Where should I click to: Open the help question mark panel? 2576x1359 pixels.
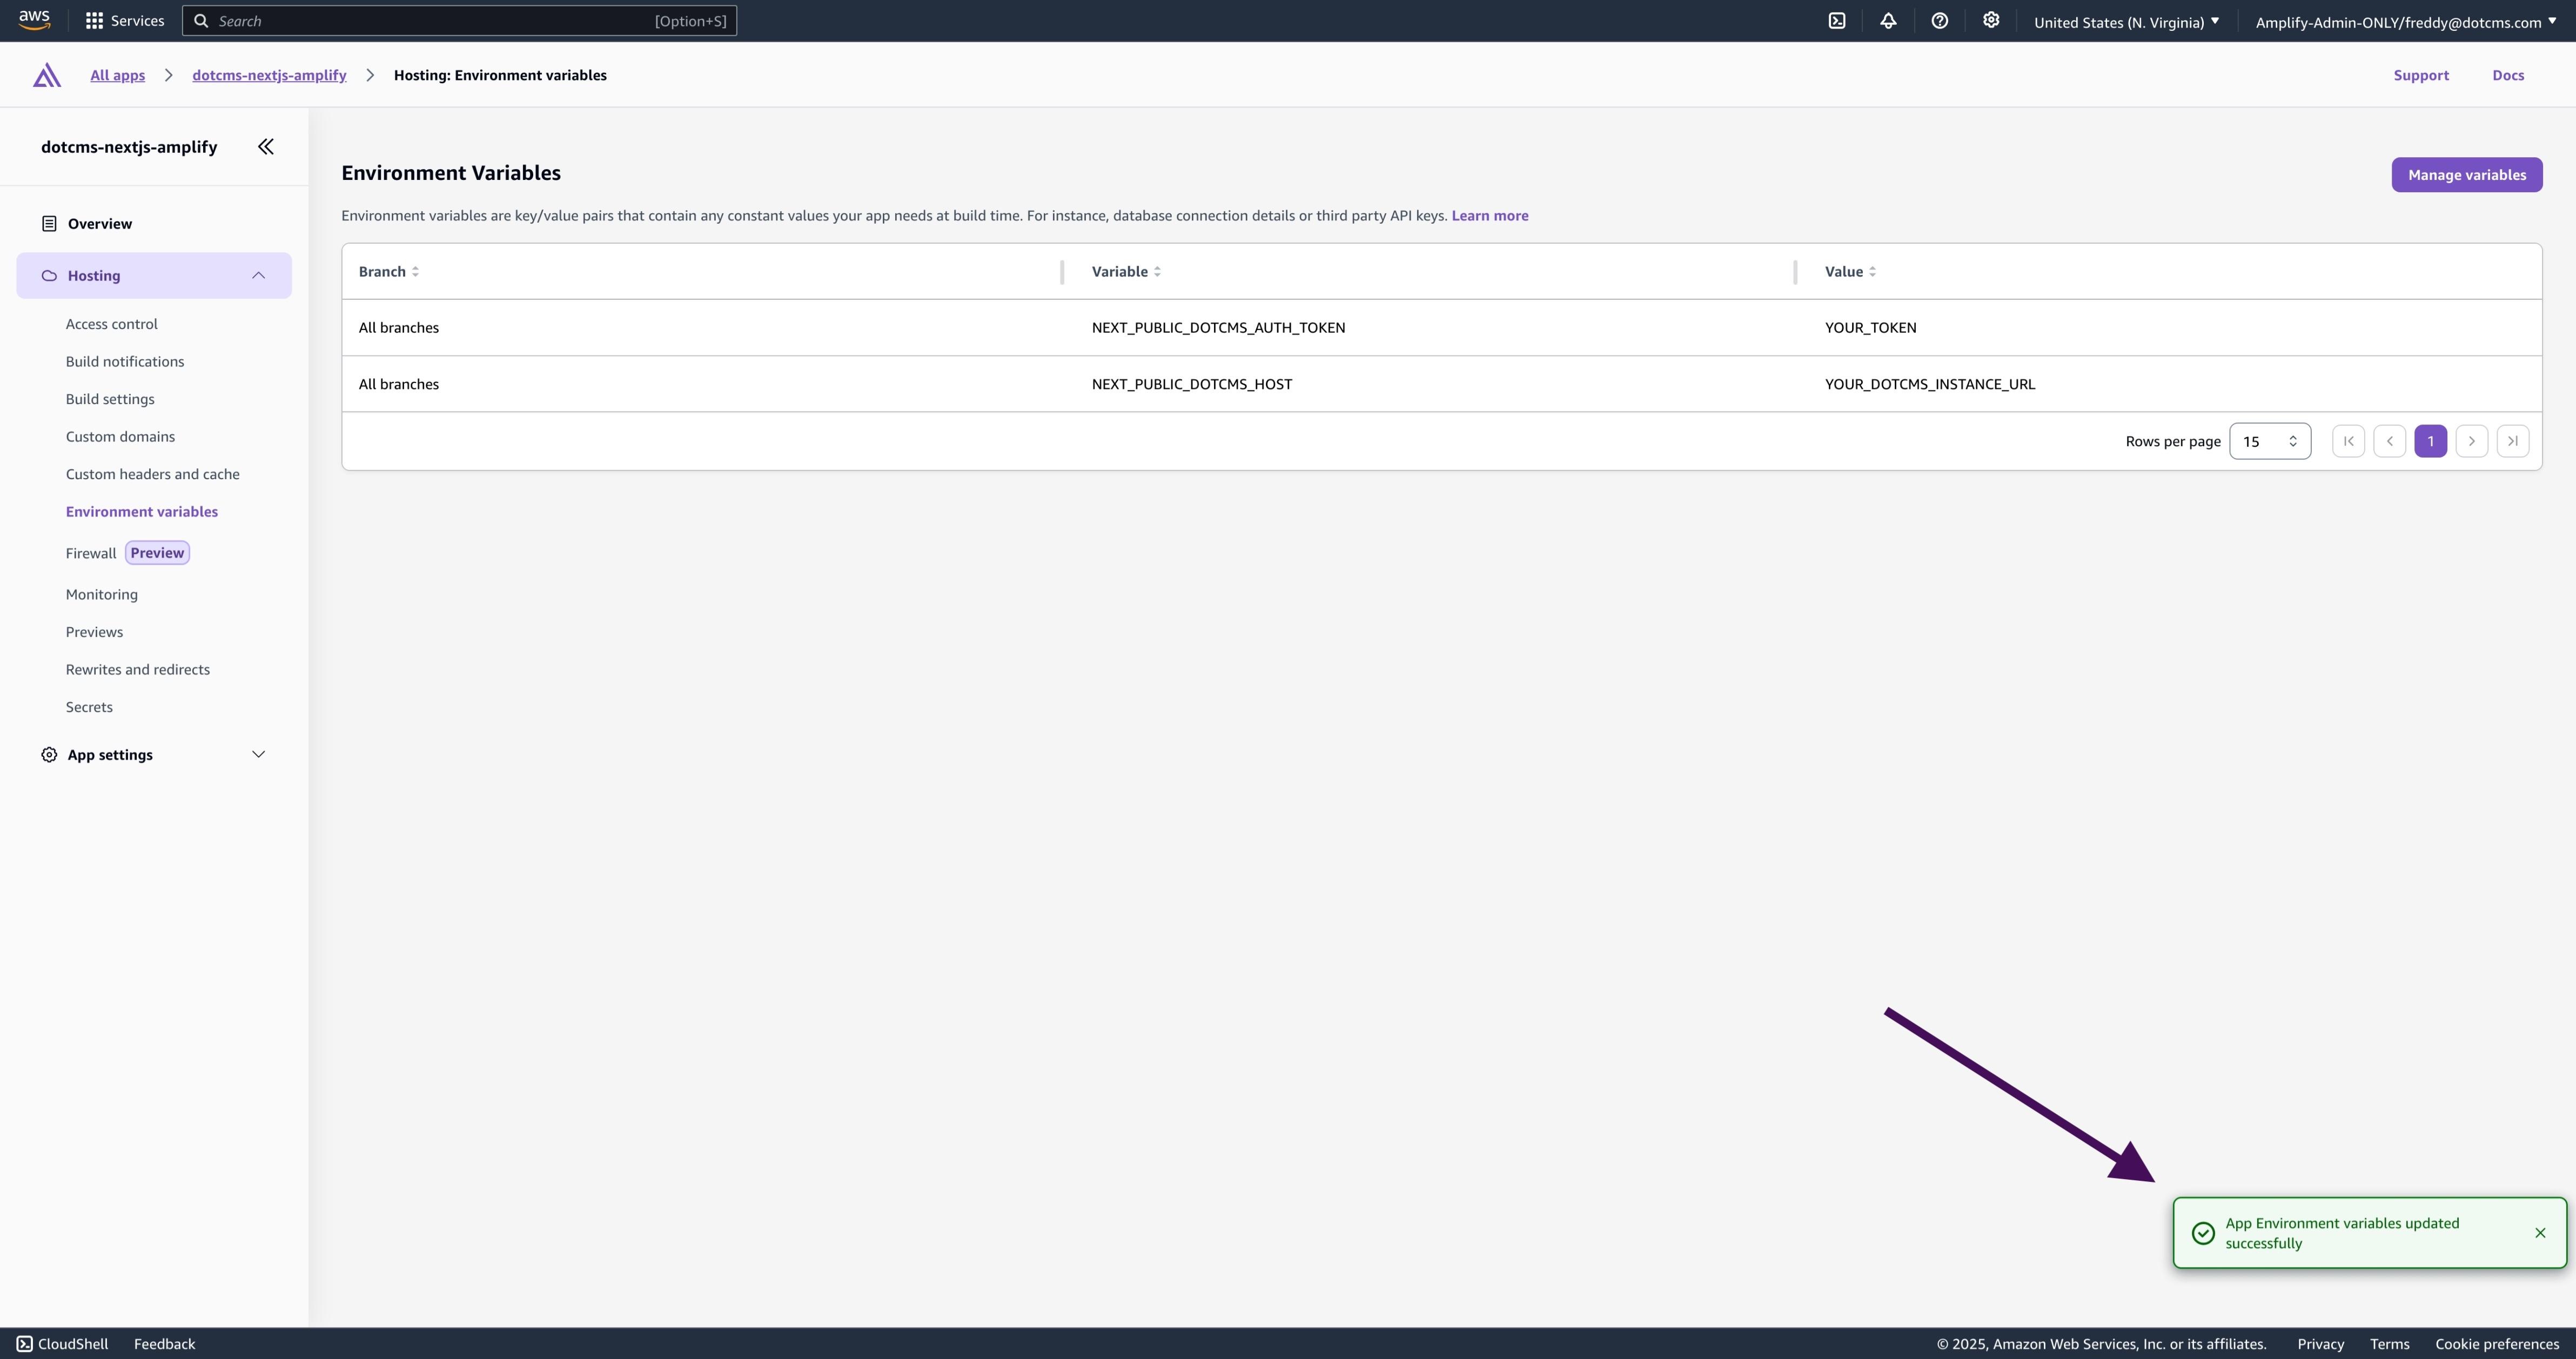pyautogui.click(x=1940, y=20)
